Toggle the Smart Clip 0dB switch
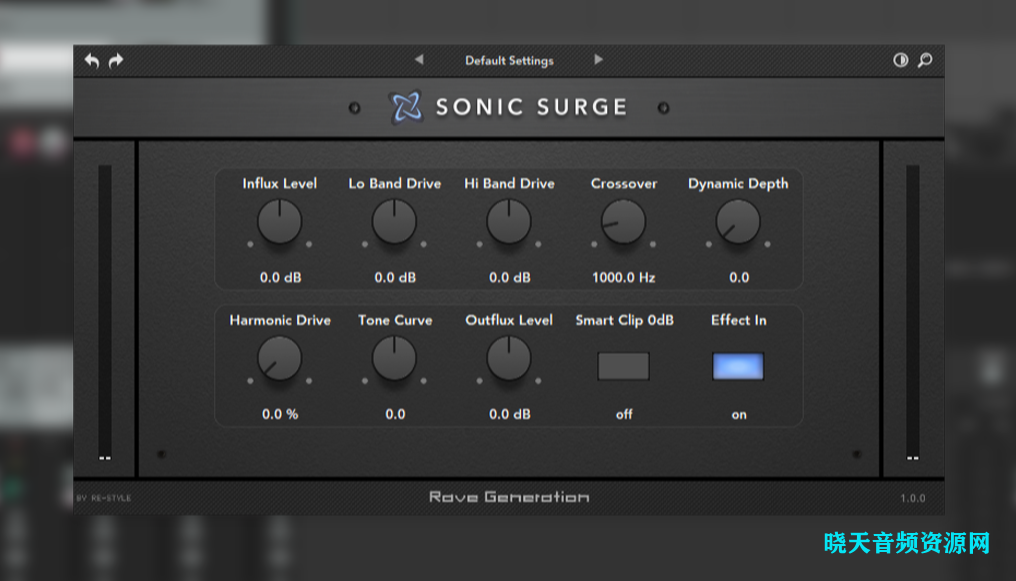 click(623, 366)
